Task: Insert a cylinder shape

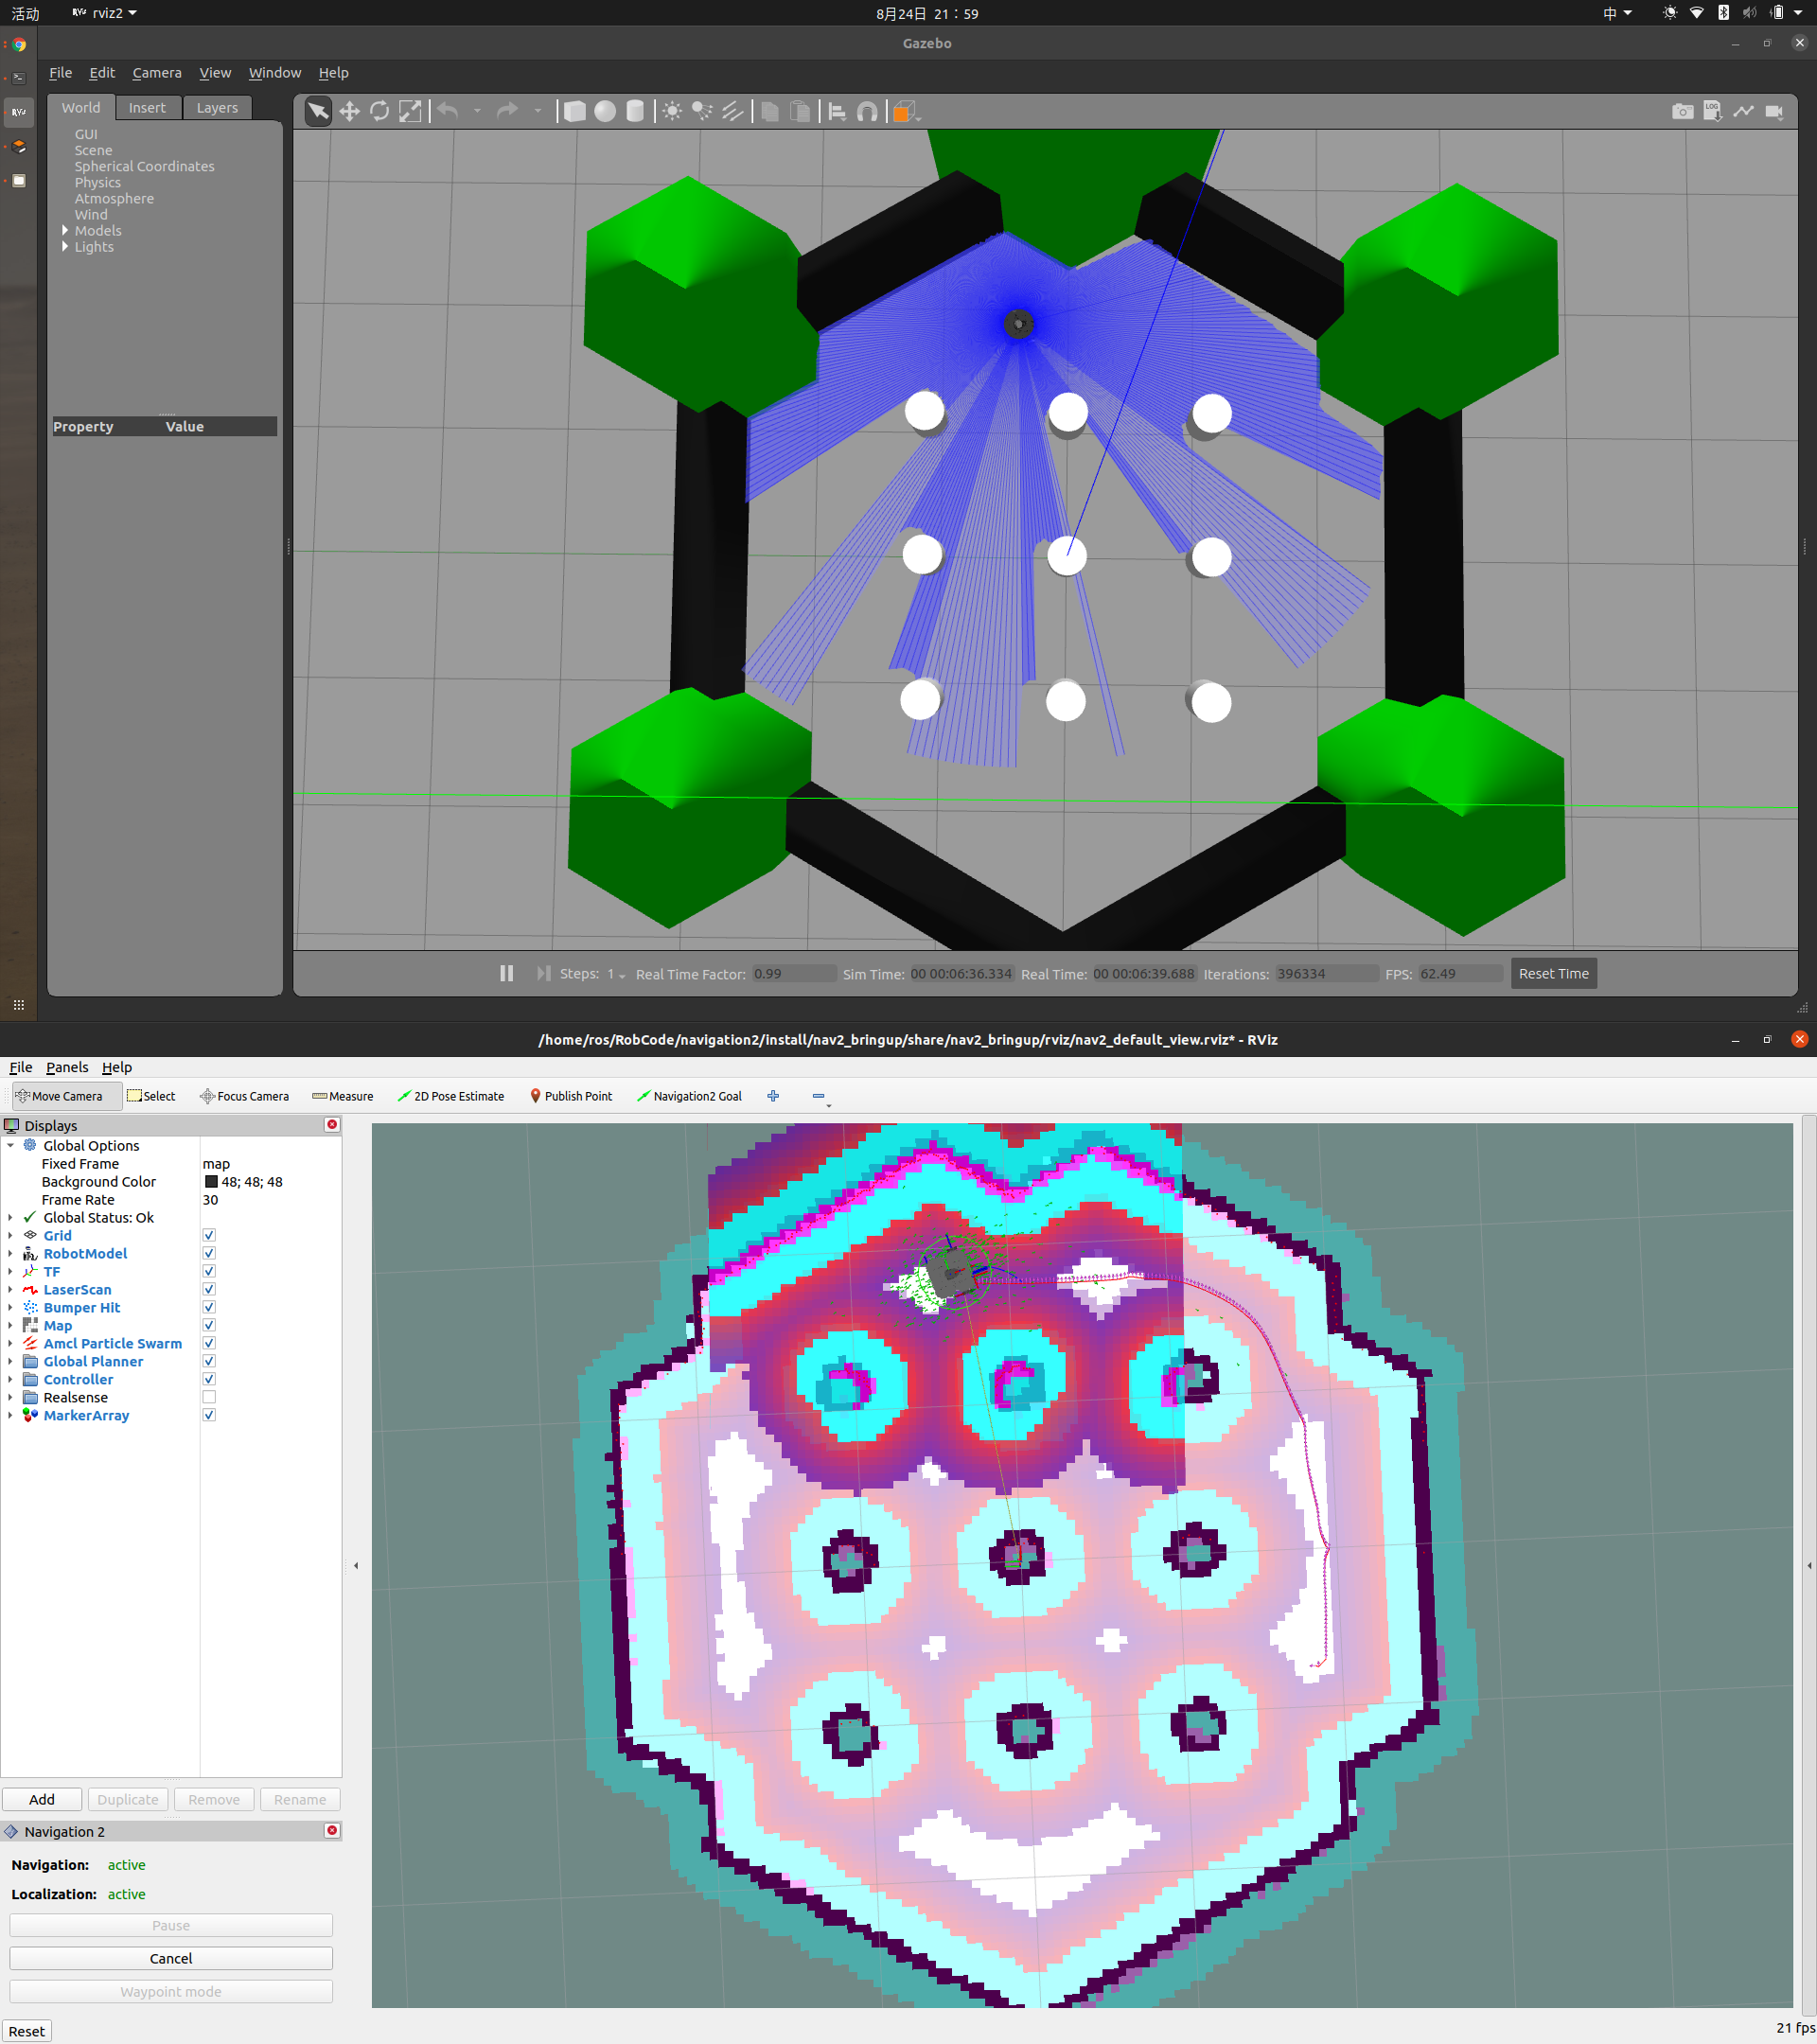Action: click(635, 111)
